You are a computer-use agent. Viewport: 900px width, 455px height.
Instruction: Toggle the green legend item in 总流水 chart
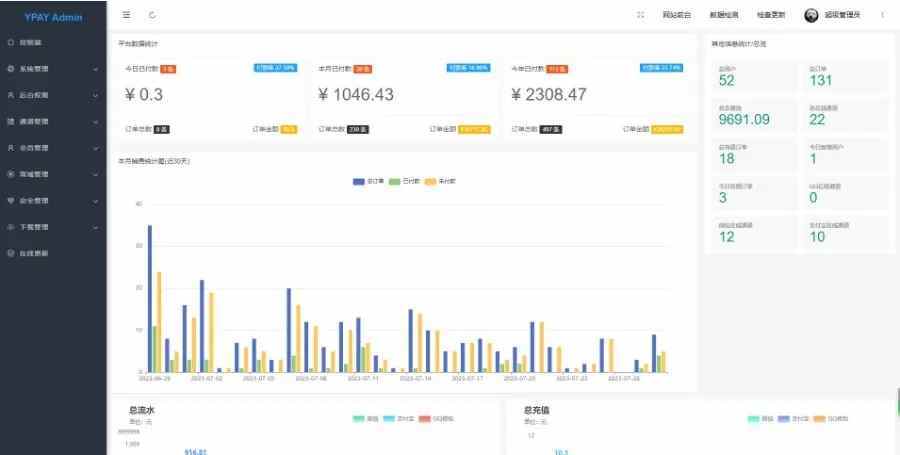pos(366,419)
